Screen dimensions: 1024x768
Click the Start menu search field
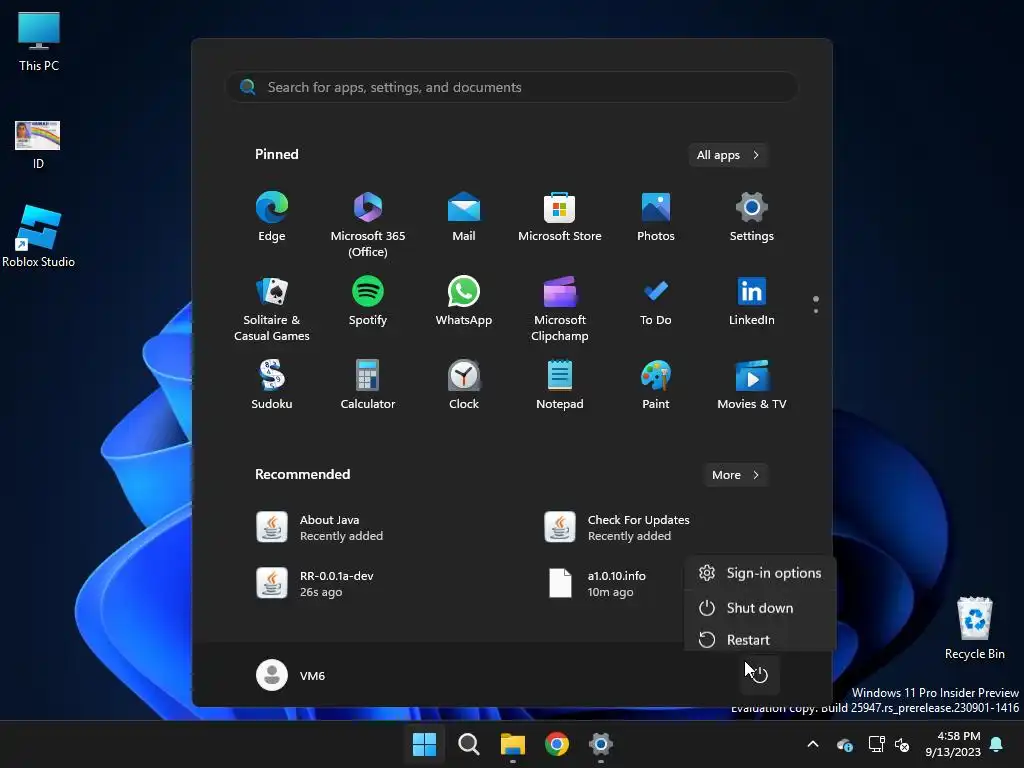512,87
